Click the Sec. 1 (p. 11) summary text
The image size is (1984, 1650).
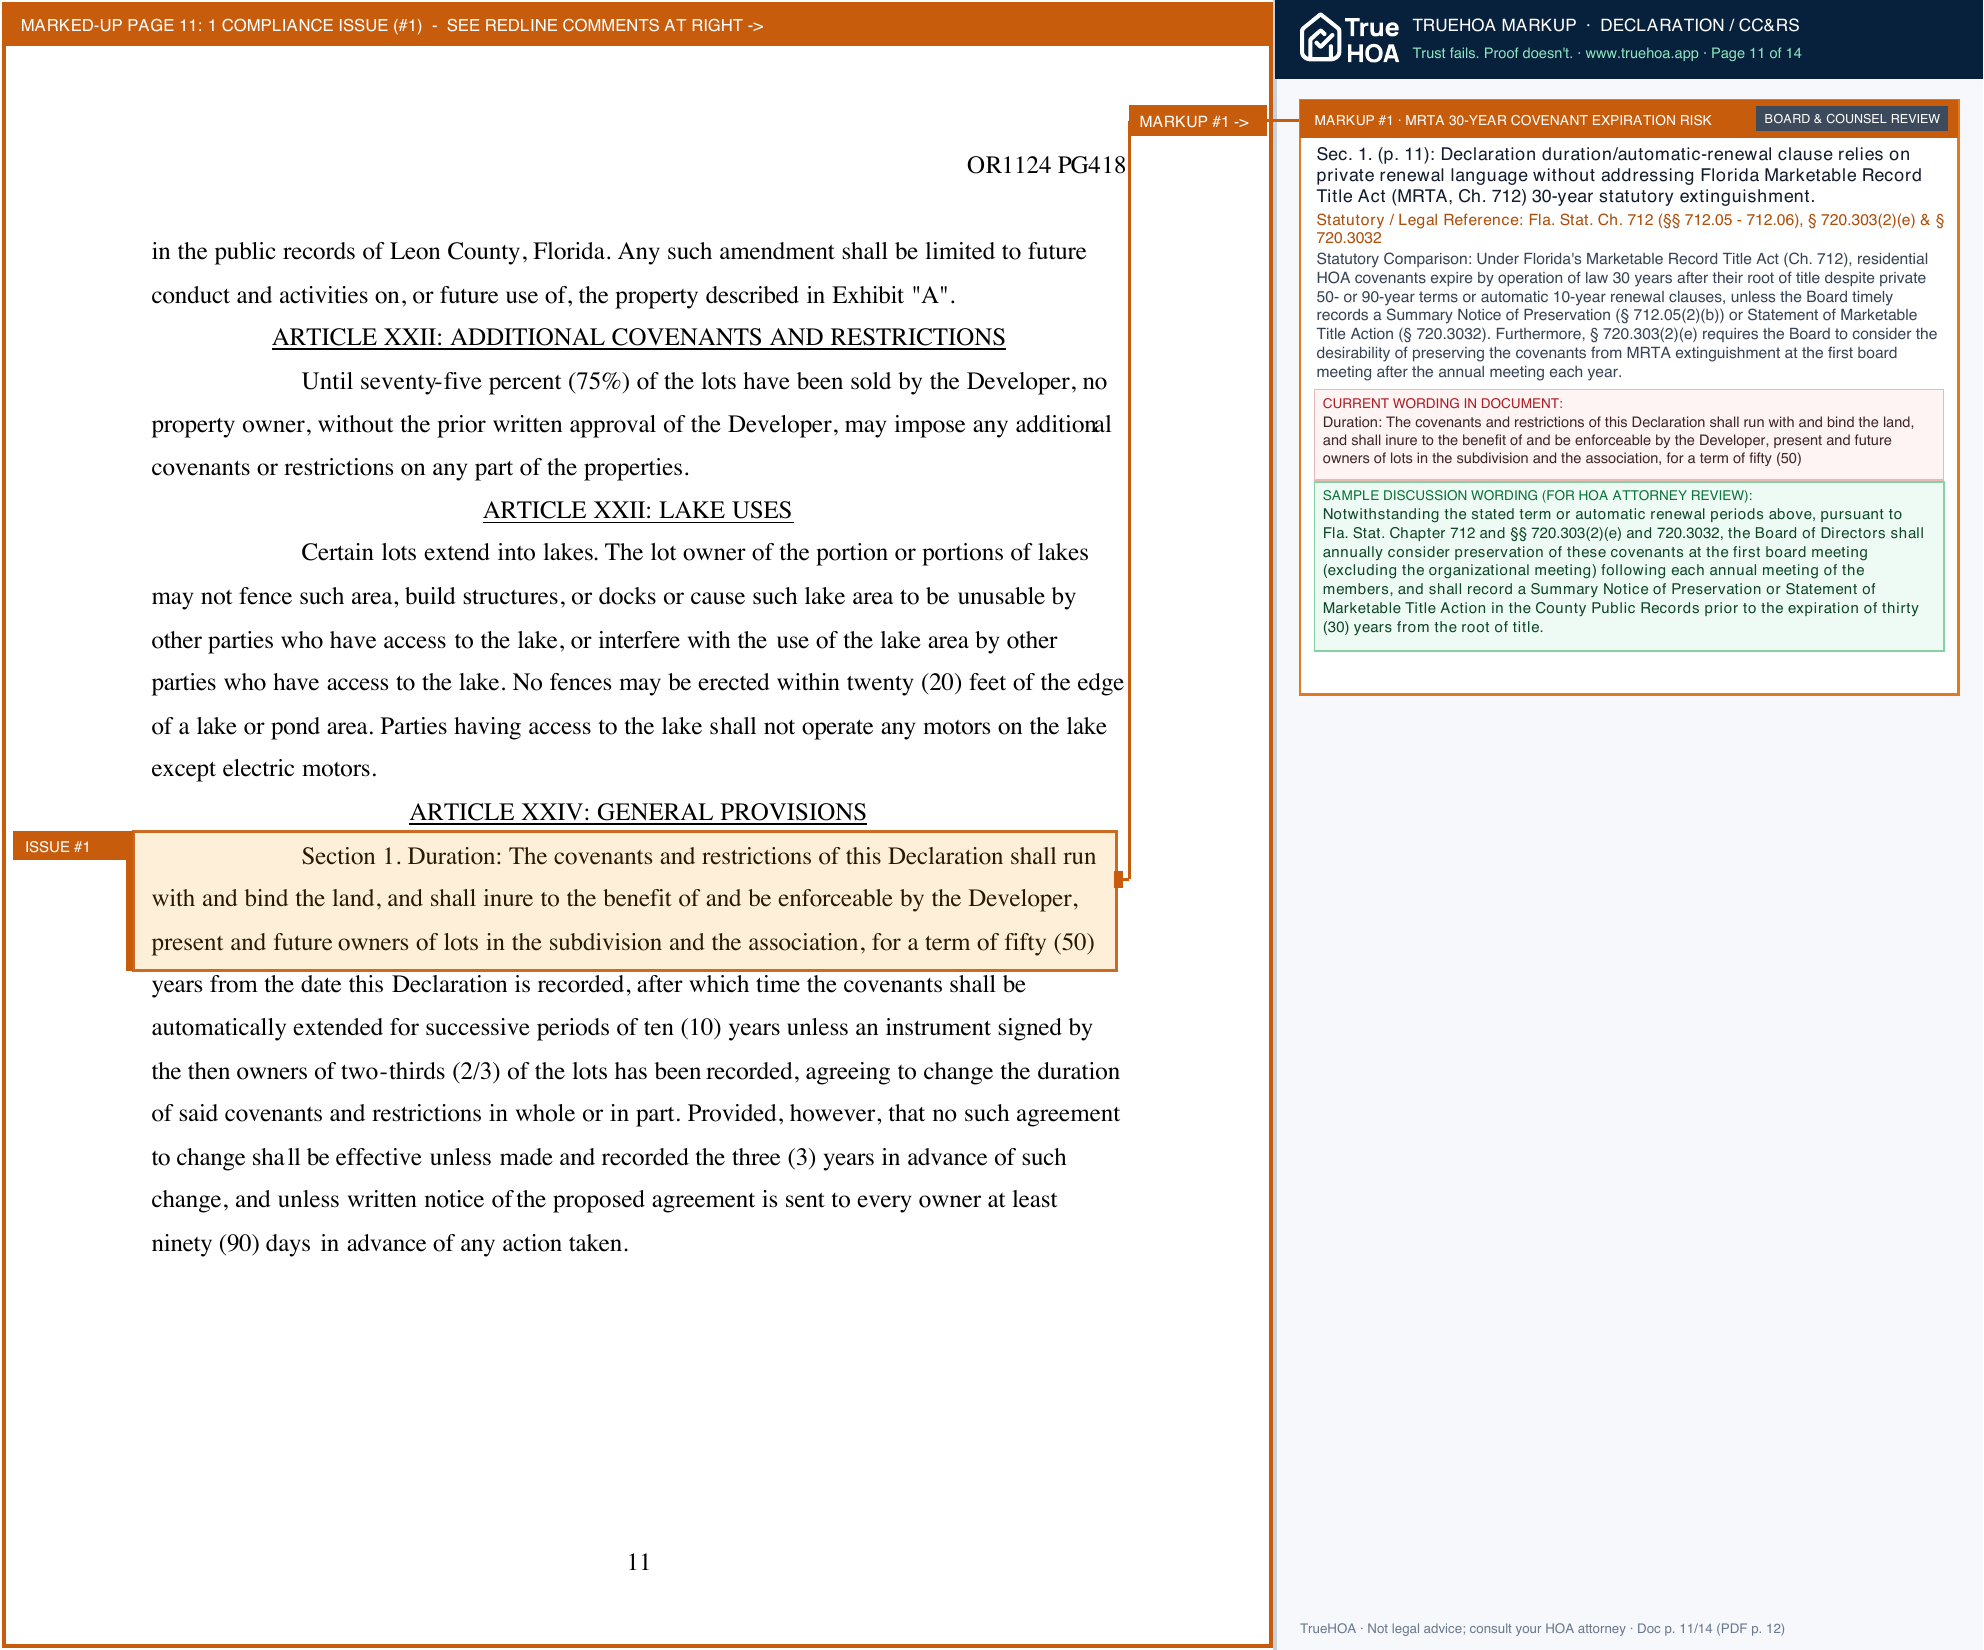pyautogui.click(x=1620, y=175)
